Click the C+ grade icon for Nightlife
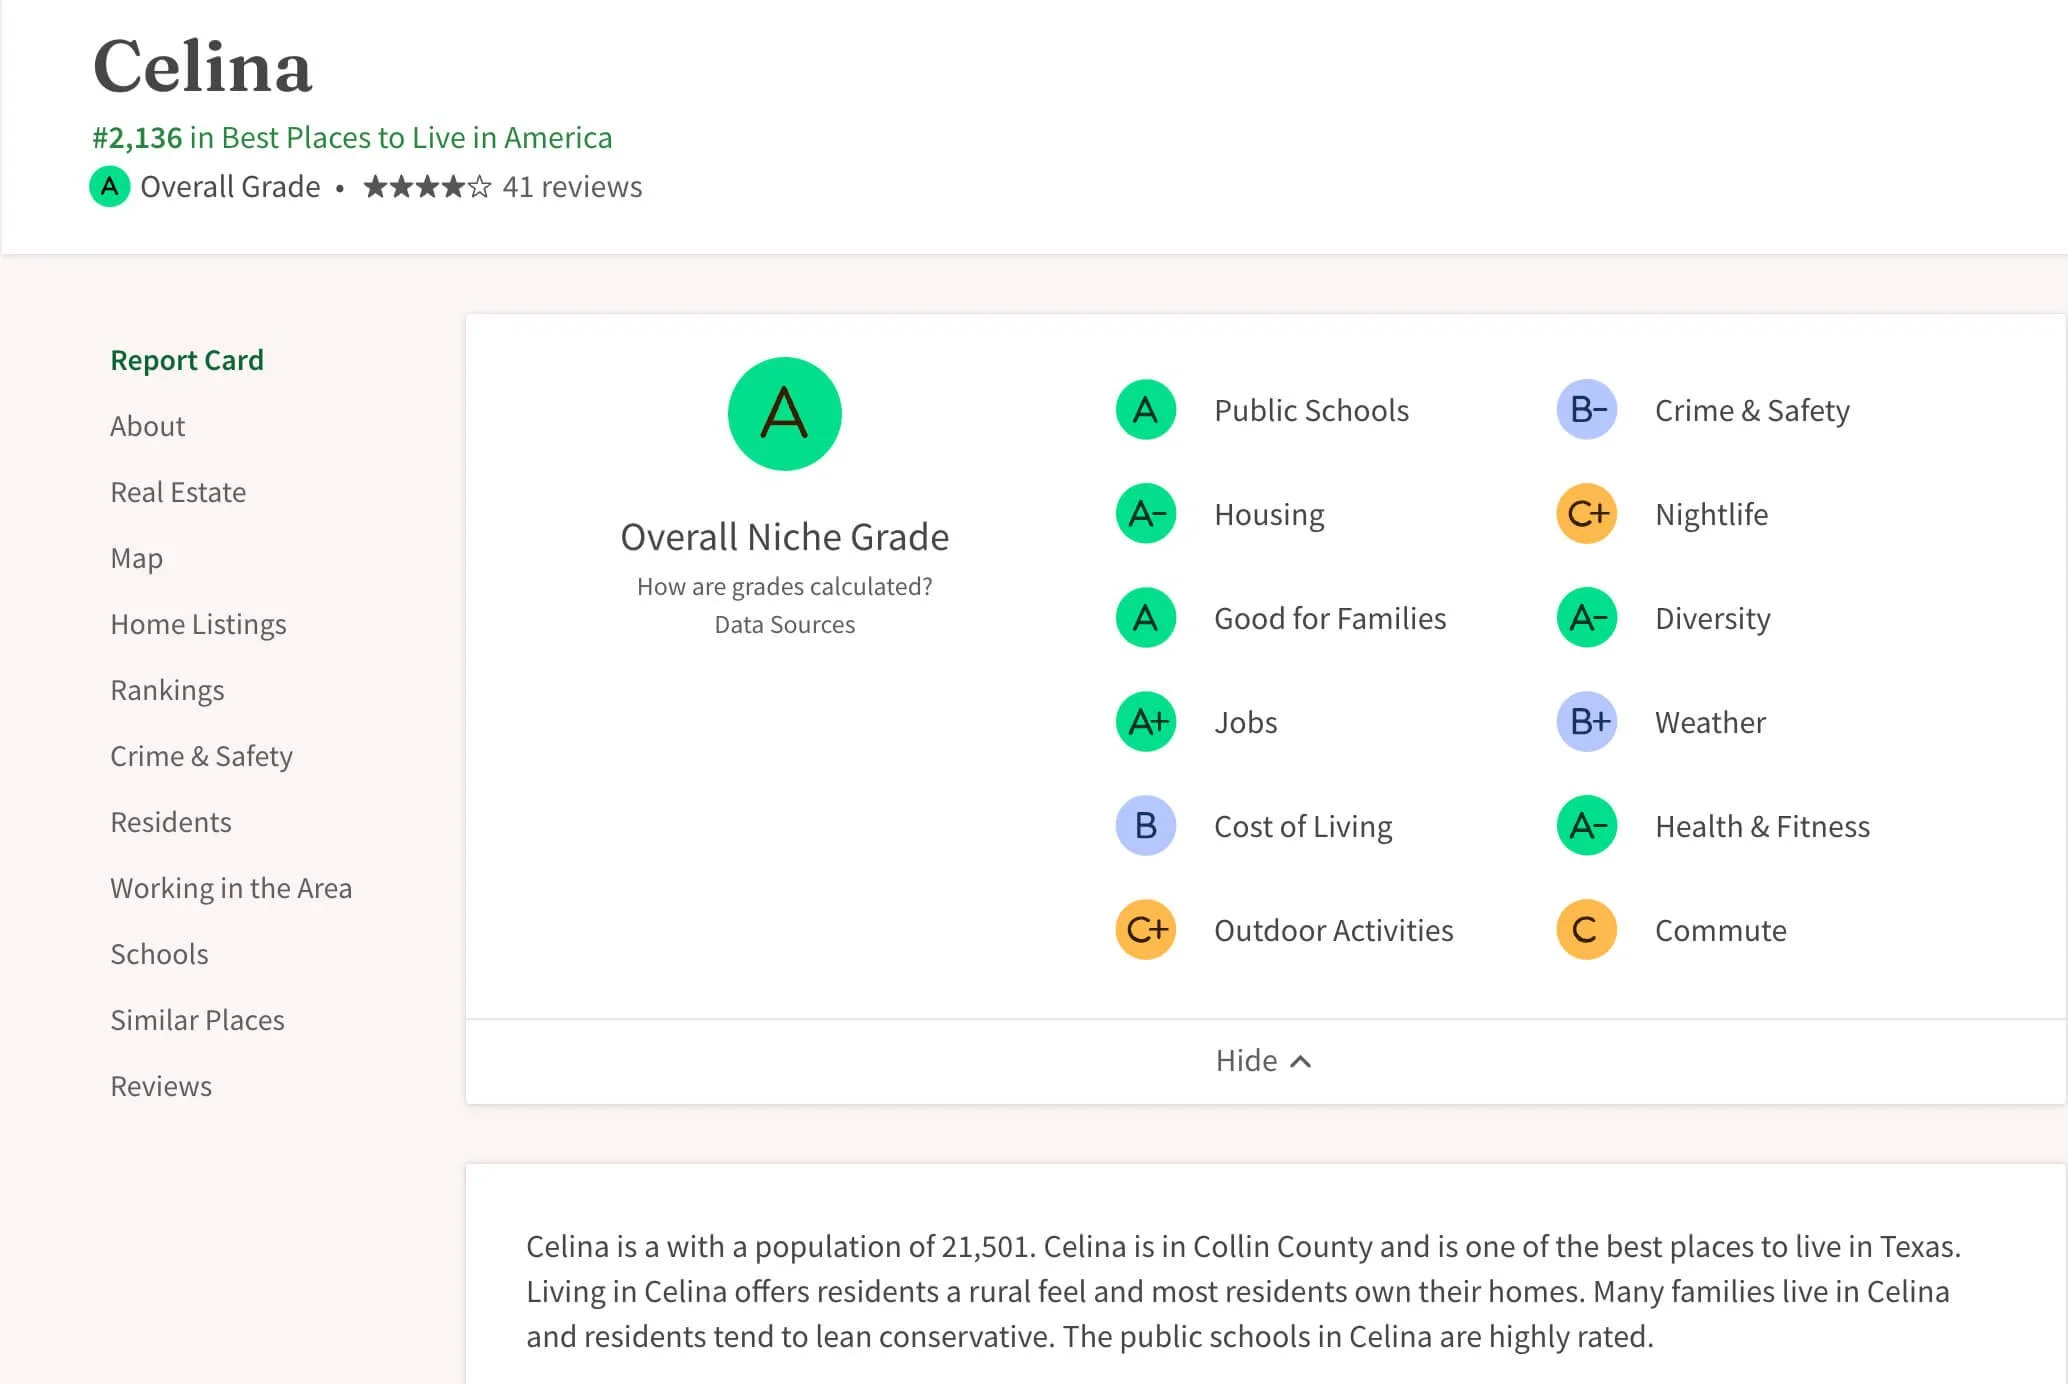The height and width of the screenshot is (1384, 2068). click(x=1586, y=514)
